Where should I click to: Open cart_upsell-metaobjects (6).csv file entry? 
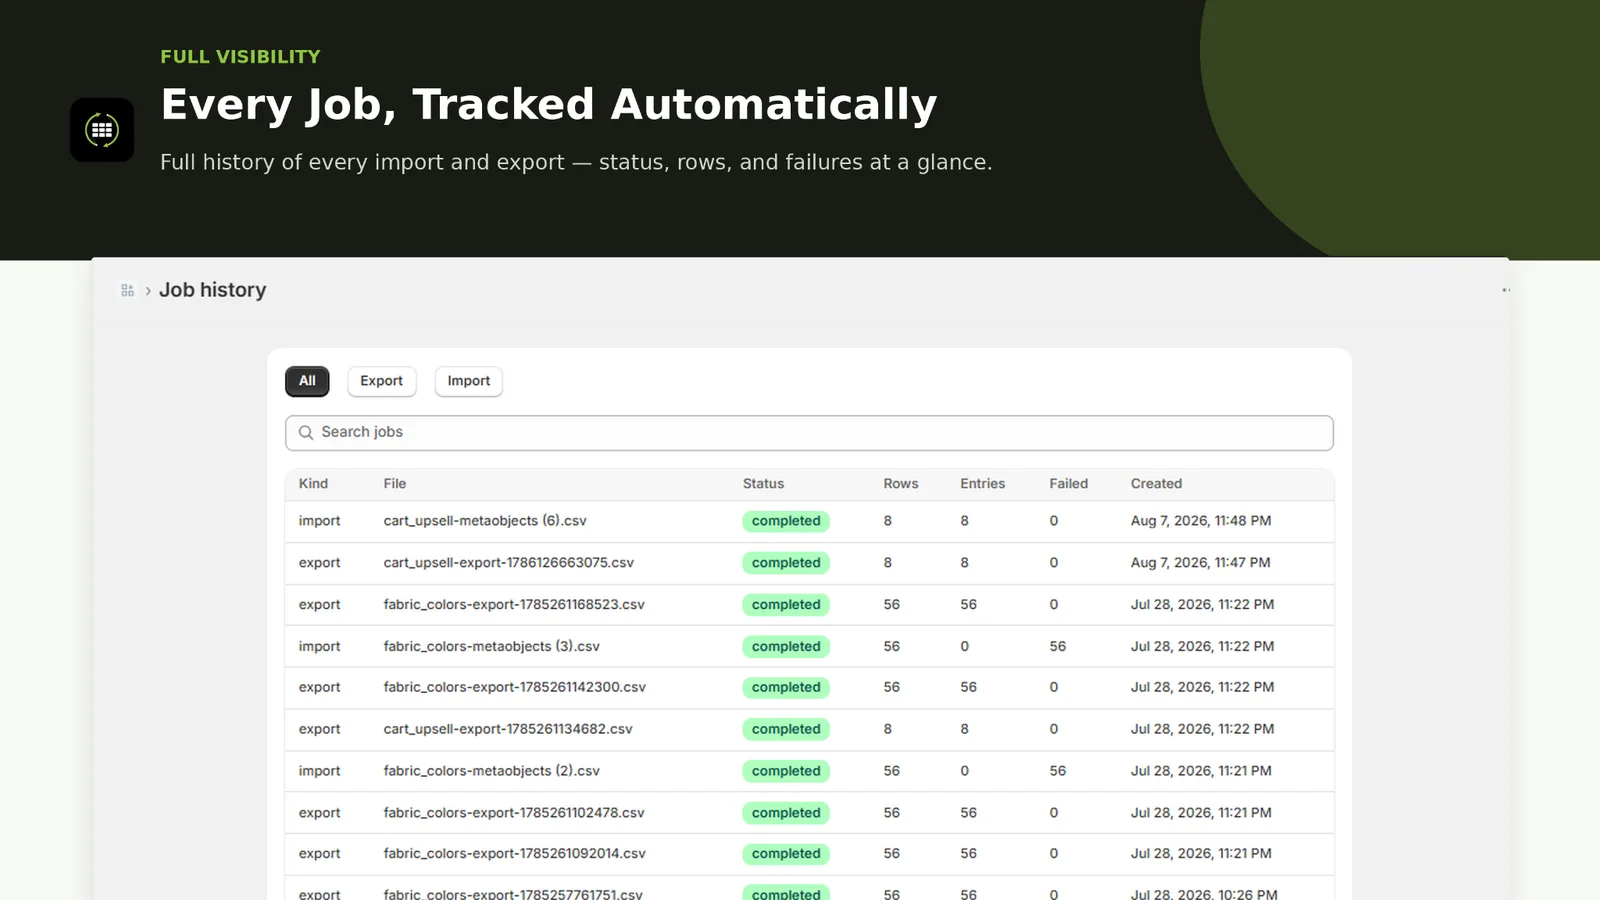point(485,521)
